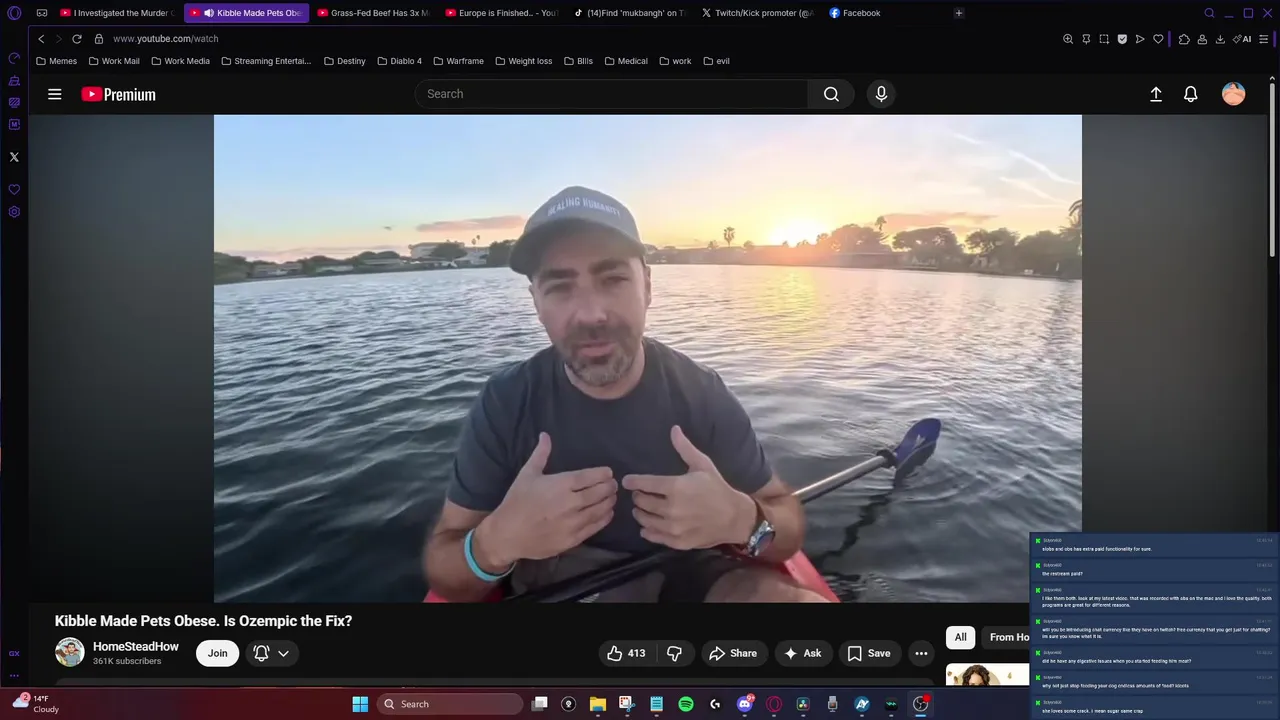Click the YouTube search magnifier button
Viewport: 1280px width, 720px height.
(831, 94)
